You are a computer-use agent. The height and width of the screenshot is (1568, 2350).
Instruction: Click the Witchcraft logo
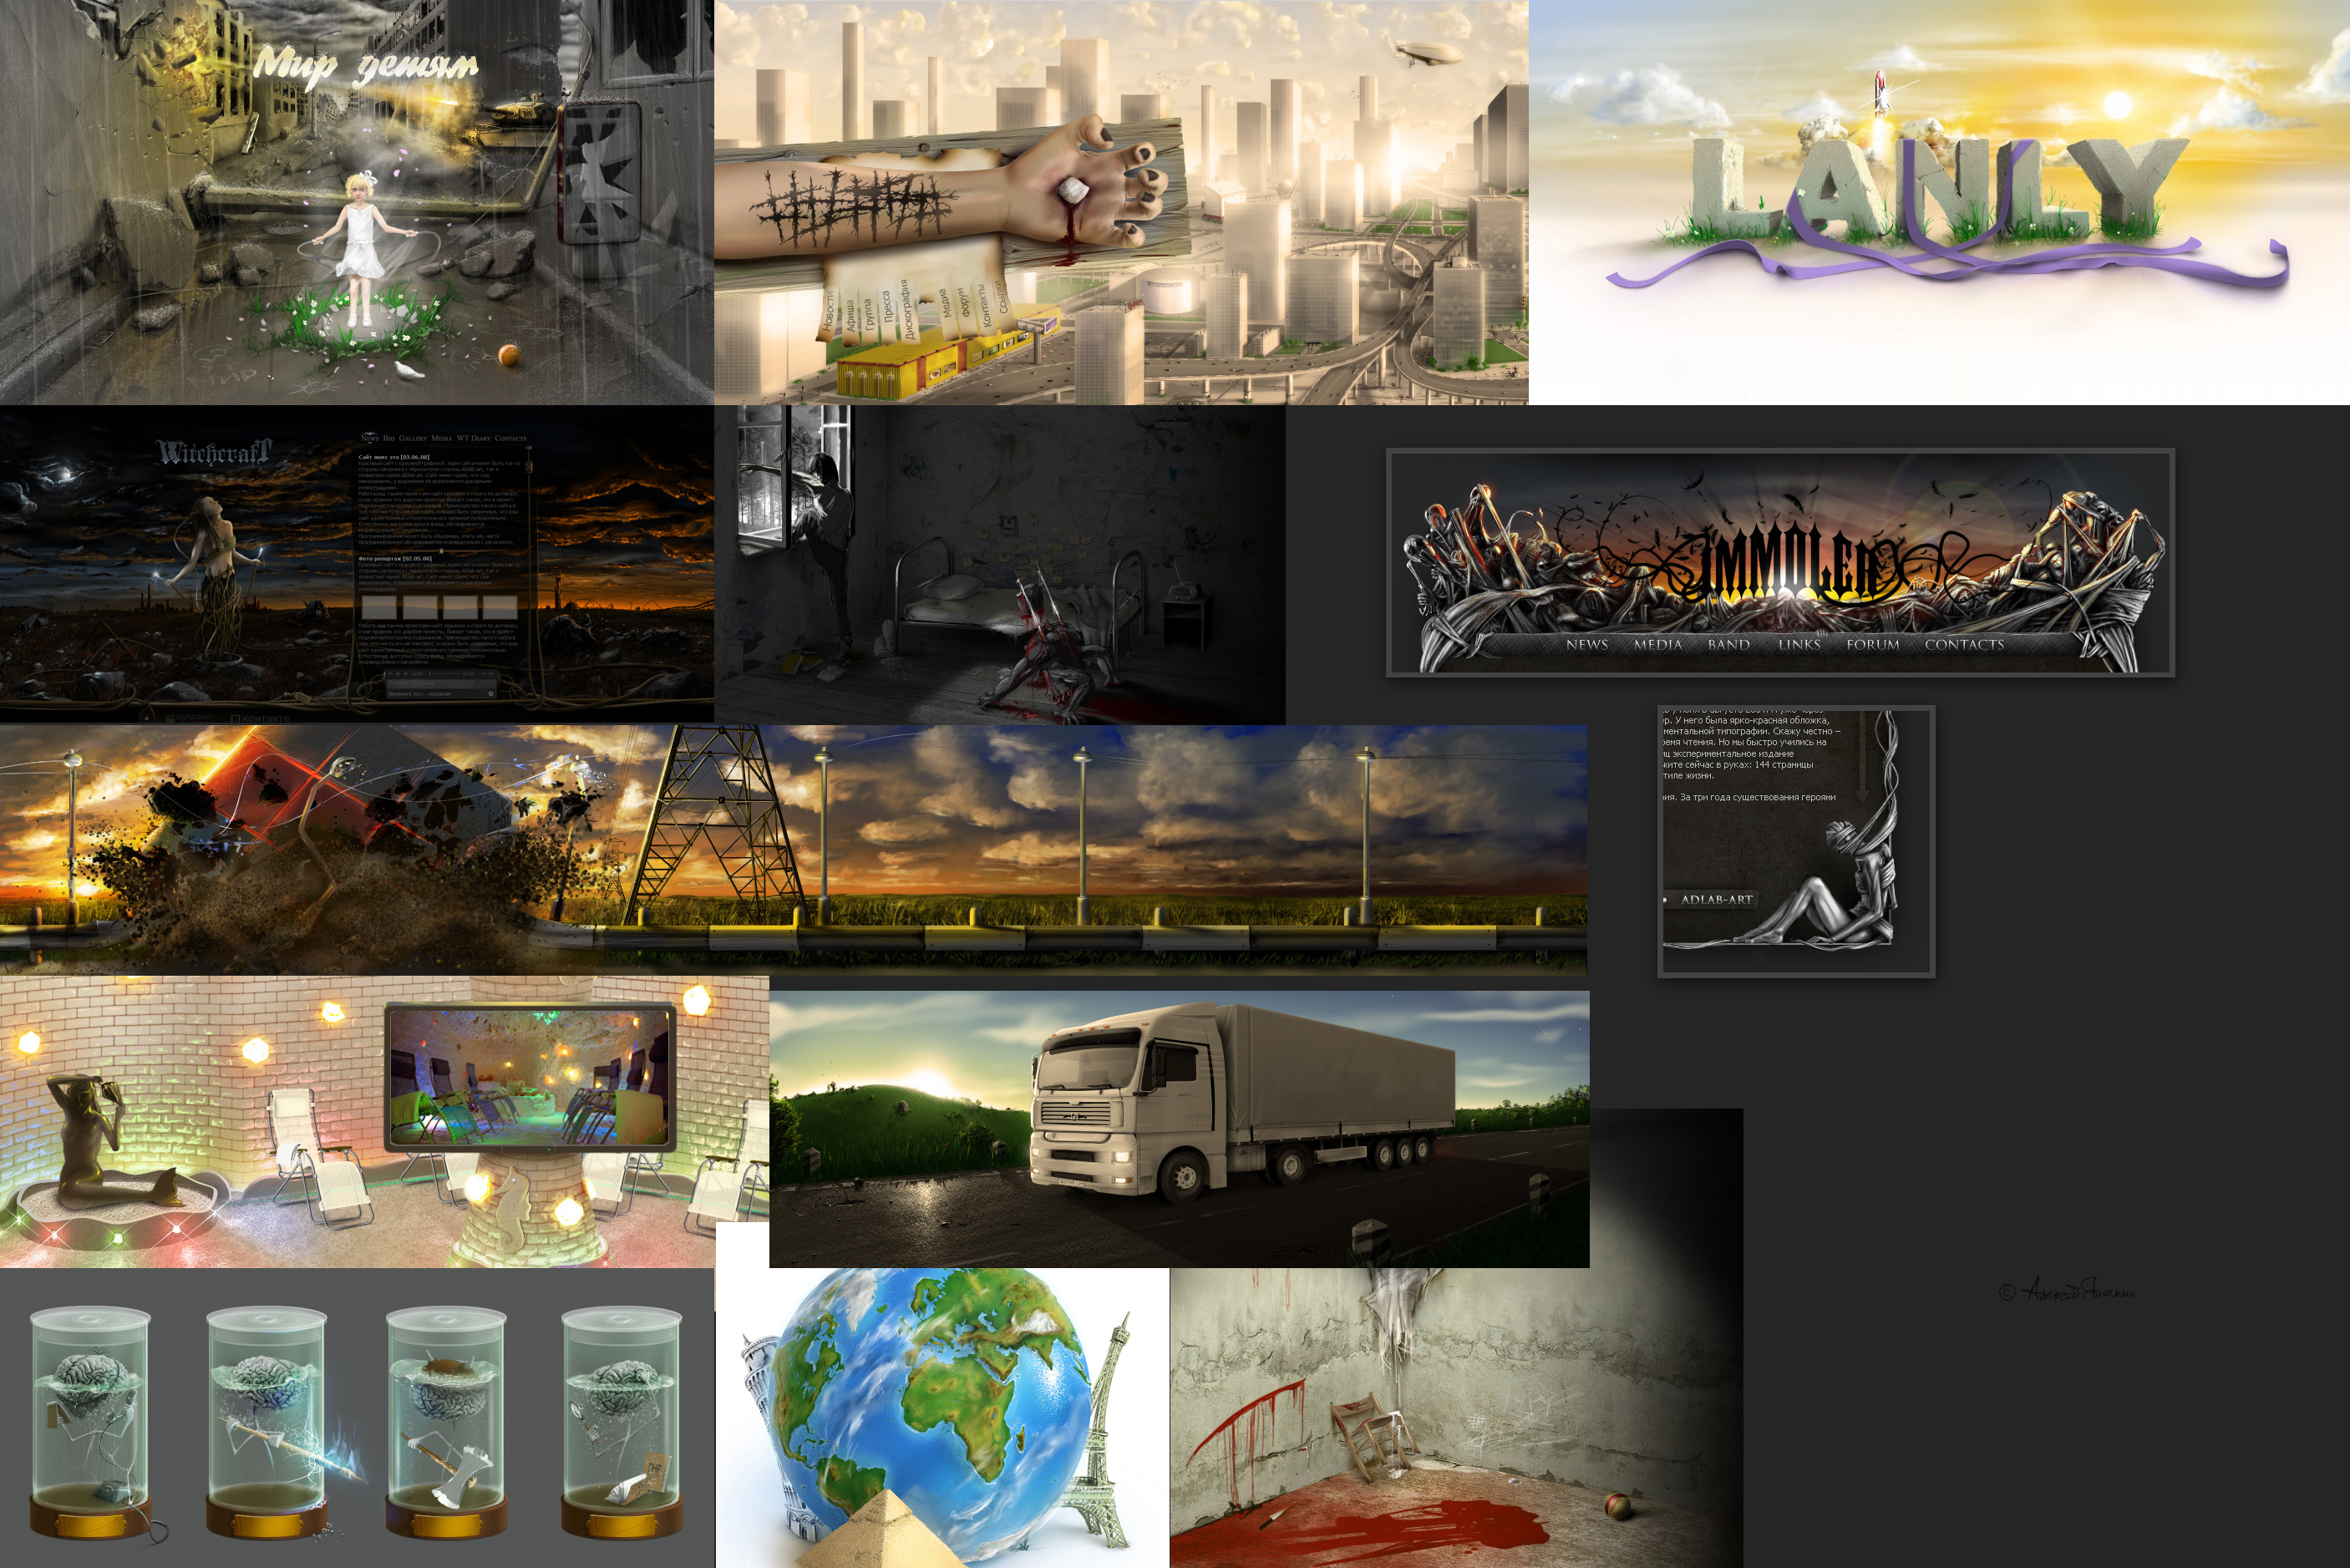click(213, 453)
